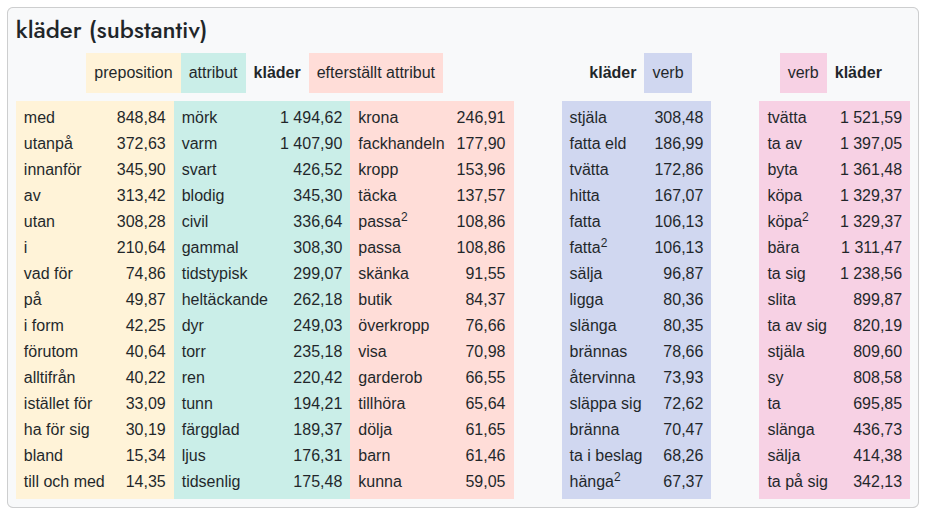The width and height of the screenshot is (926, 514).
Task: Select the phrase 'ta av sig'
Action: tap(797, 326)
